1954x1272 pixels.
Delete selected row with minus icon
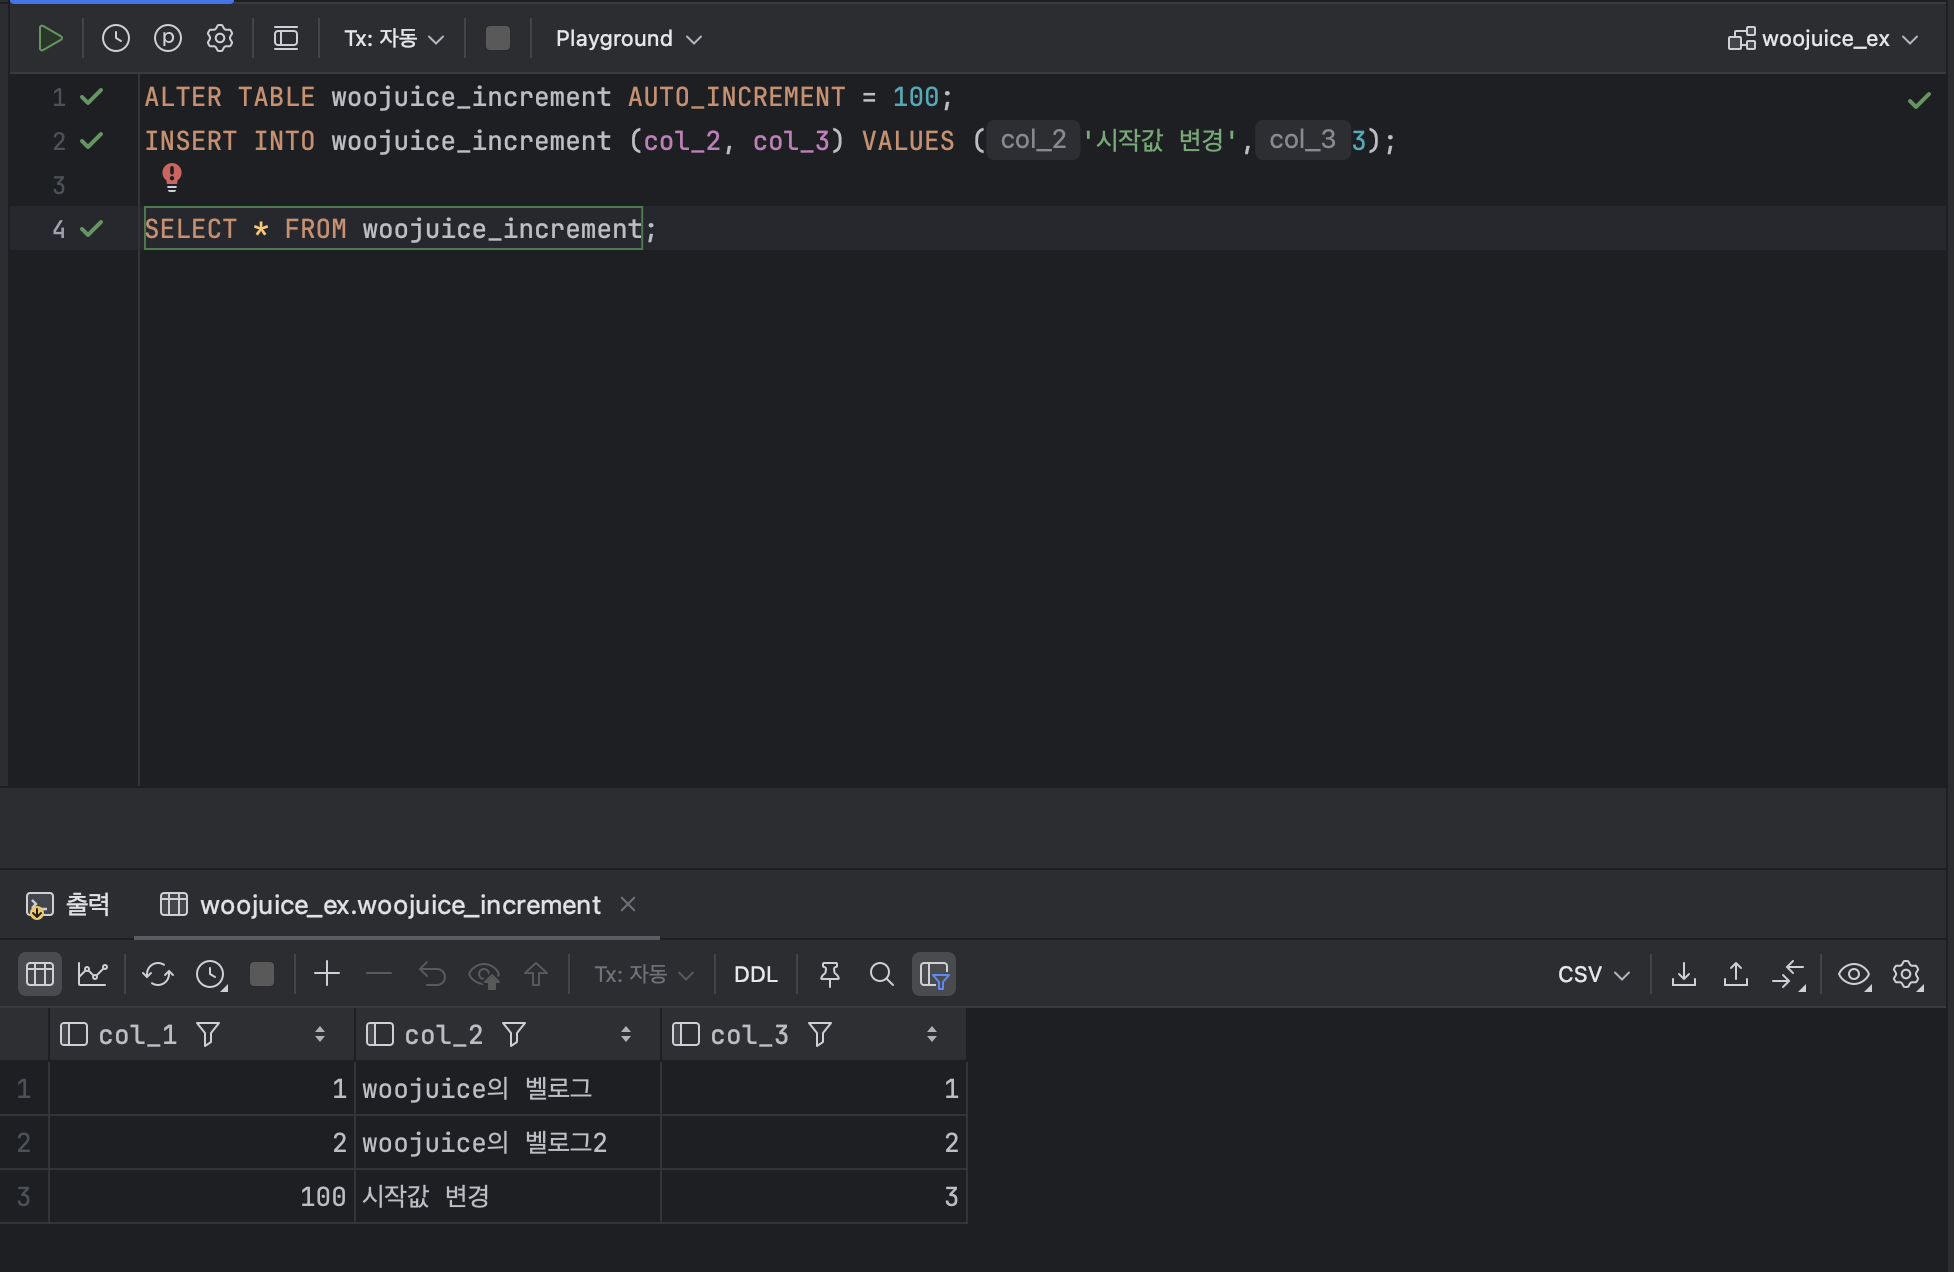click(x=379, y=974)
